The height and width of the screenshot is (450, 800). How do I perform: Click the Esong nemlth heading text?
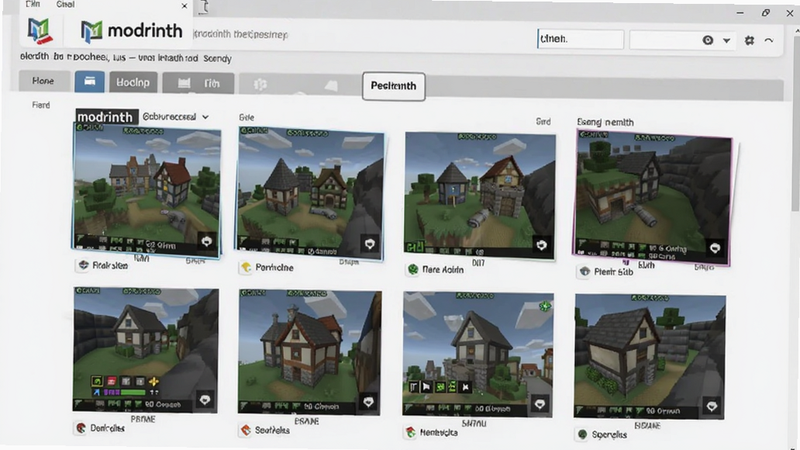tap(606, 122)
